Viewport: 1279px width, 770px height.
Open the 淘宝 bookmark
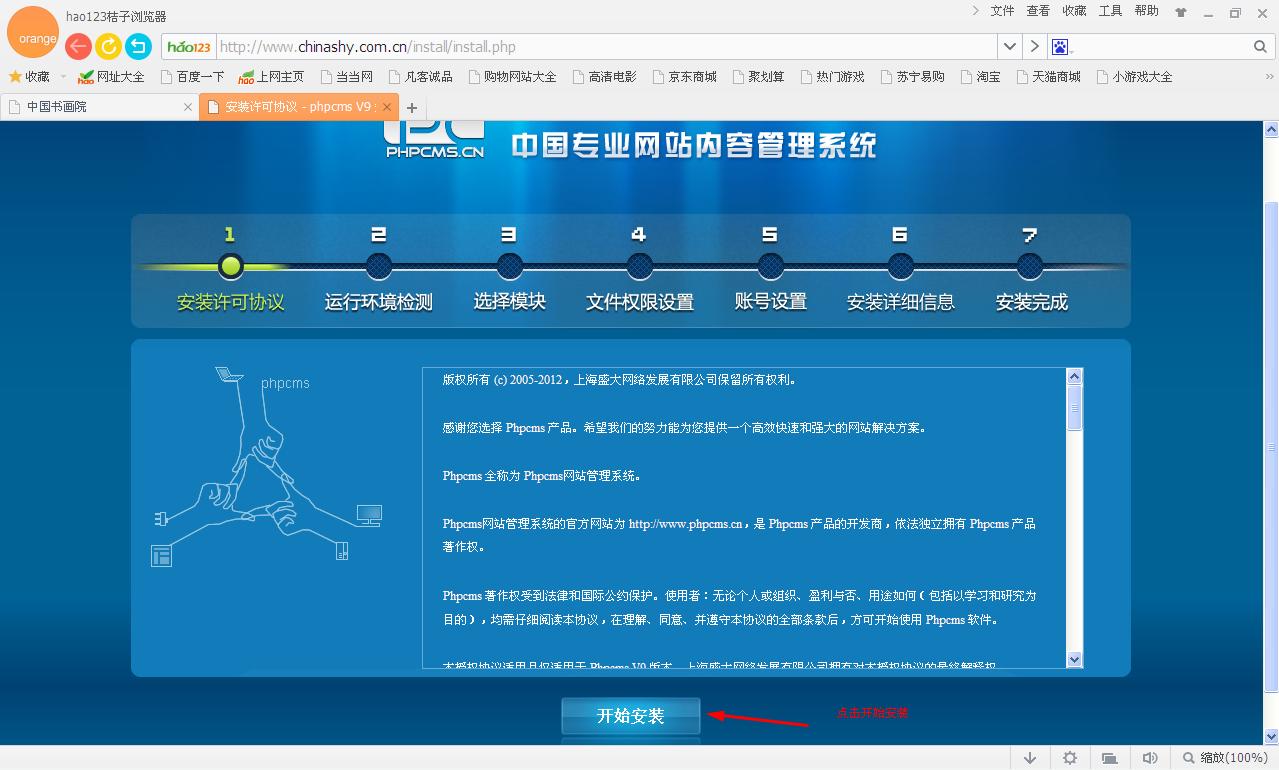pyautogui.click(x=980, y=77)
